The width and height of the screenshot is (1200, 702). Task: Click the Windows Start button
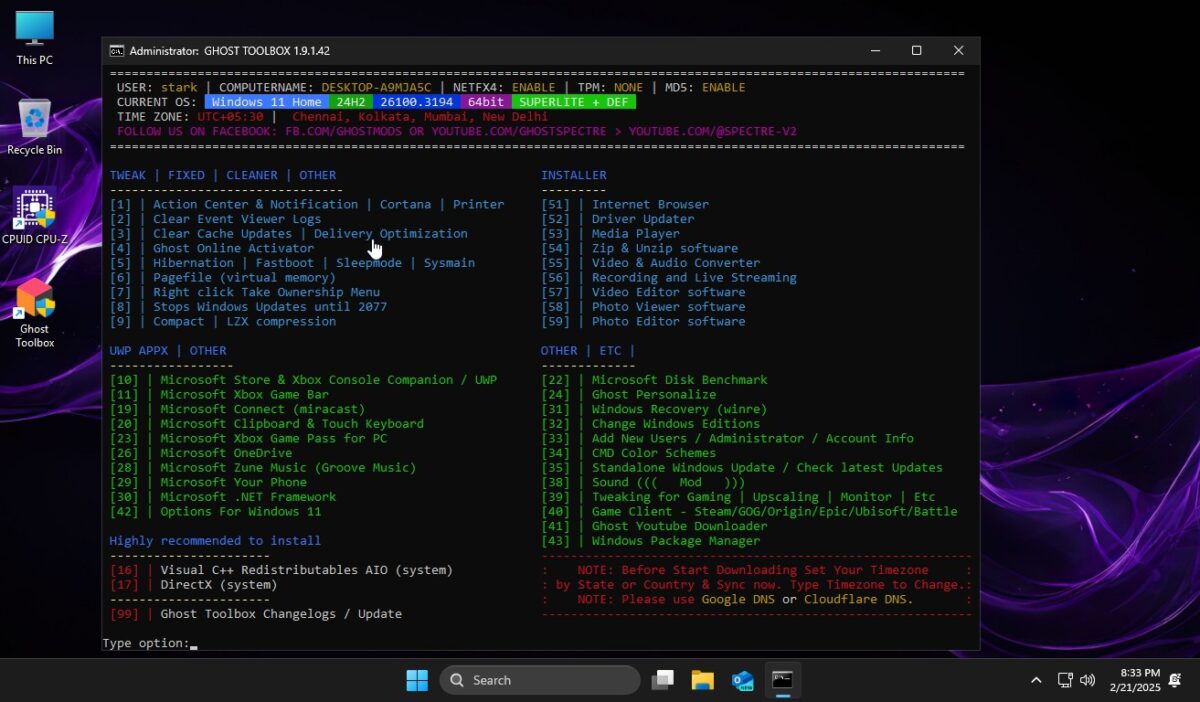(416, 679)
